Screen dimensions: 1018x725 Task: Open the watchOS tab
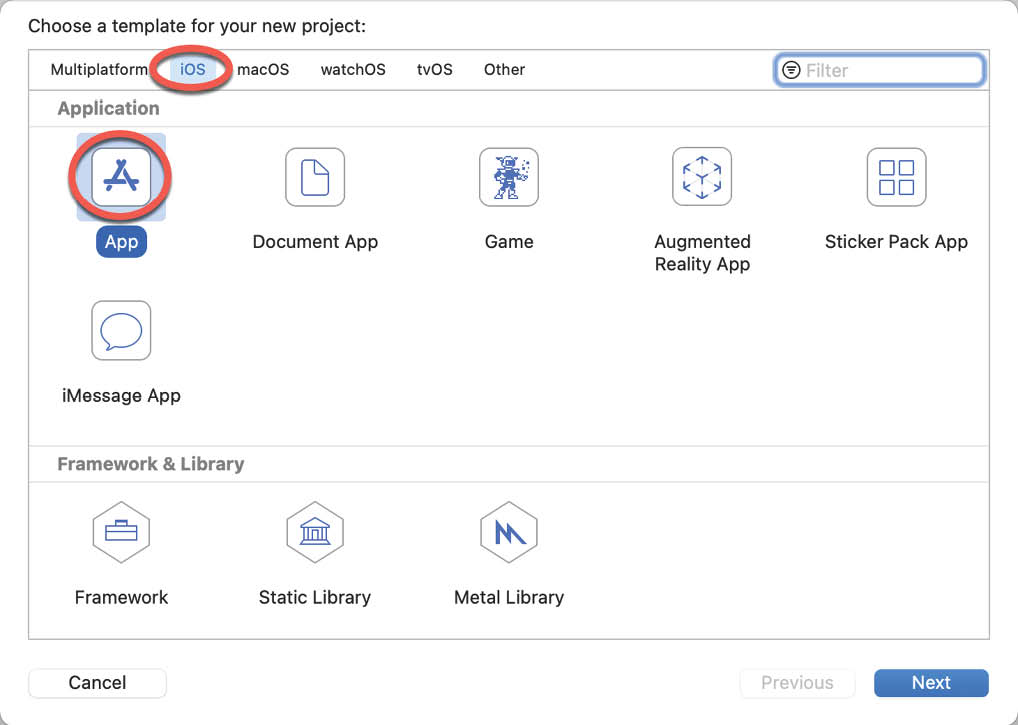353,69
